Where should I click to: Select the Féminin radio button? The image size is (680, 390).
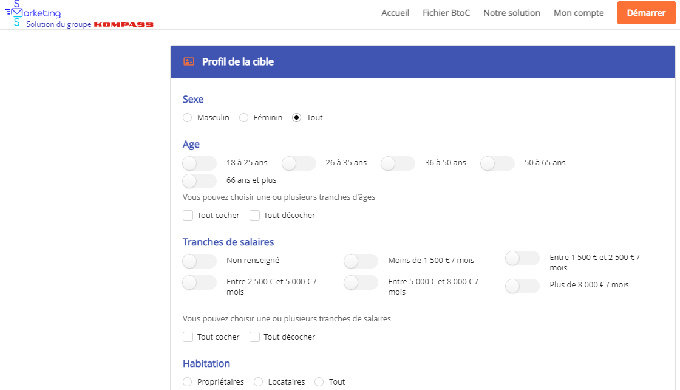pyautogui.click(x=244, y=118)
